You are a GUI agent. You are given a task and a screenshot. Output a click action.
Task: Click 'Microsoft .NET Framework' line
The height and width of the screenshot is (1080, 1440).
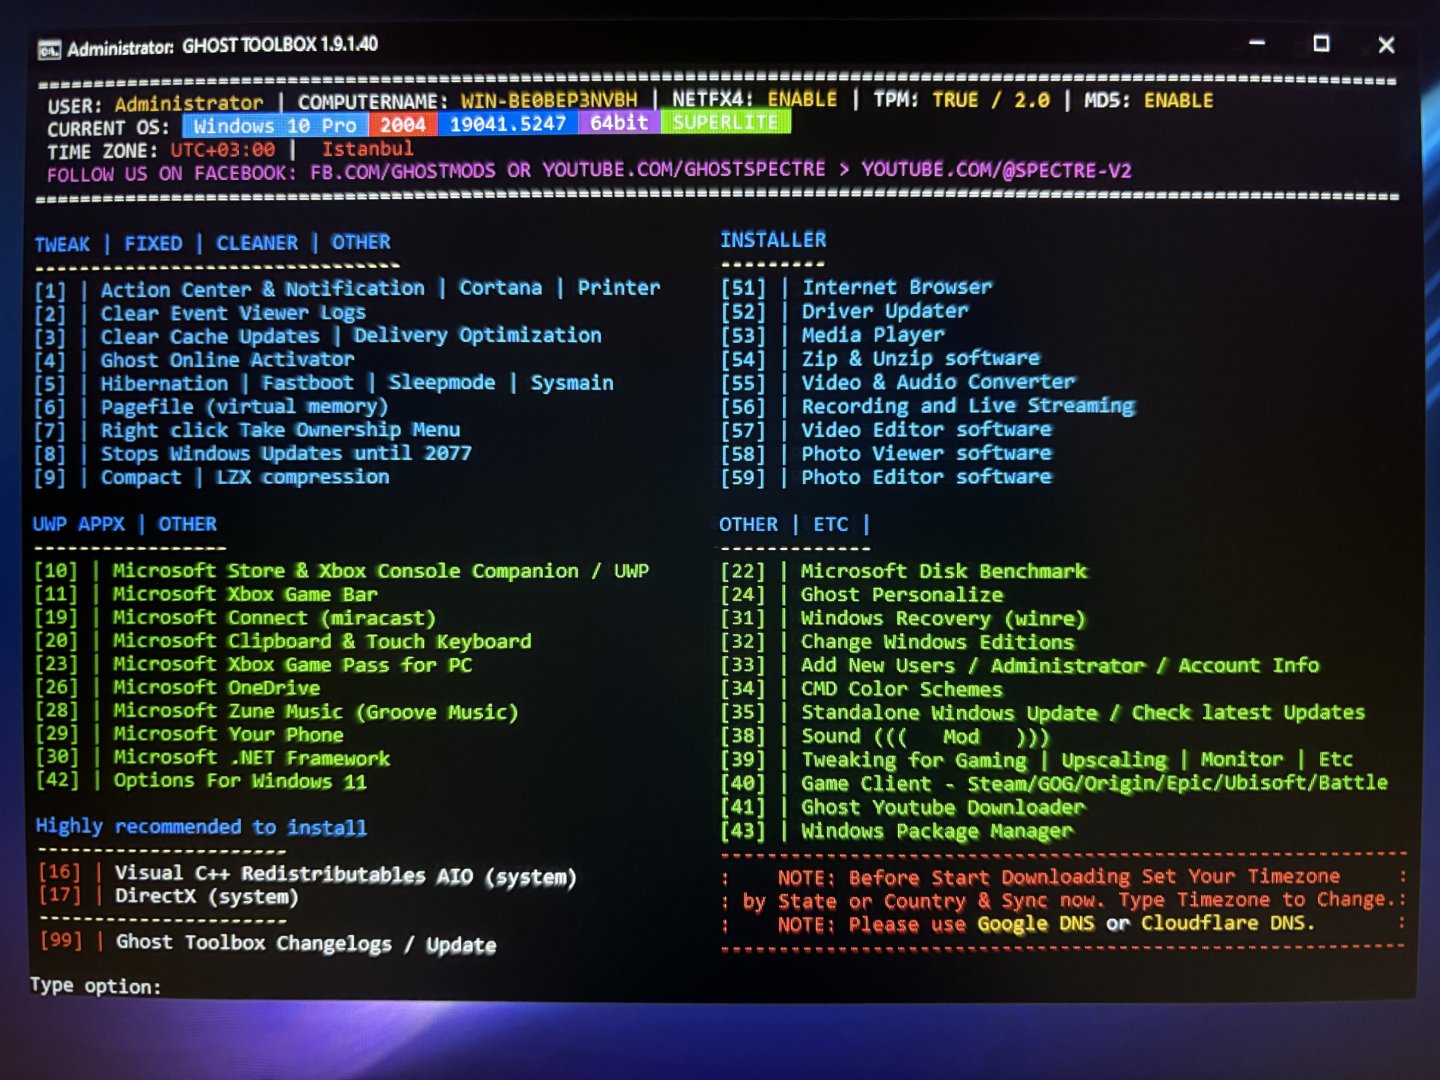(x=251, y=757)
